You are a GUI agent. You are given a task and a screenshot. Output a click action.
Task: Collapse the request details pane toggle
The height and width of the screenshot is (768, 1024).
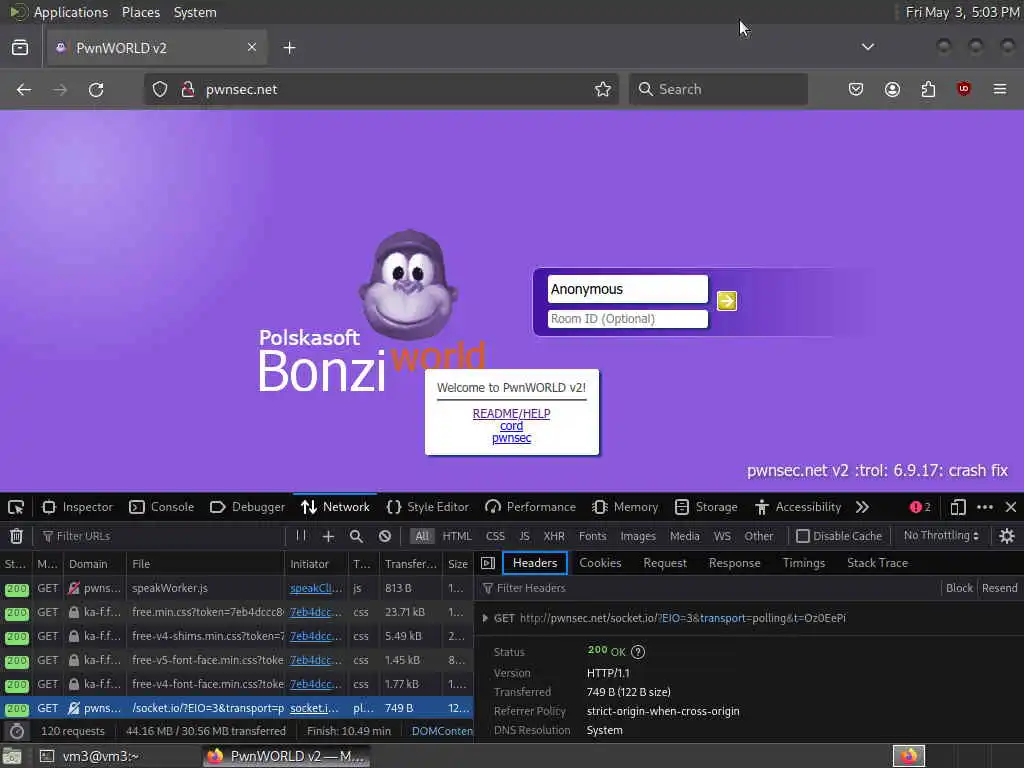488,563
